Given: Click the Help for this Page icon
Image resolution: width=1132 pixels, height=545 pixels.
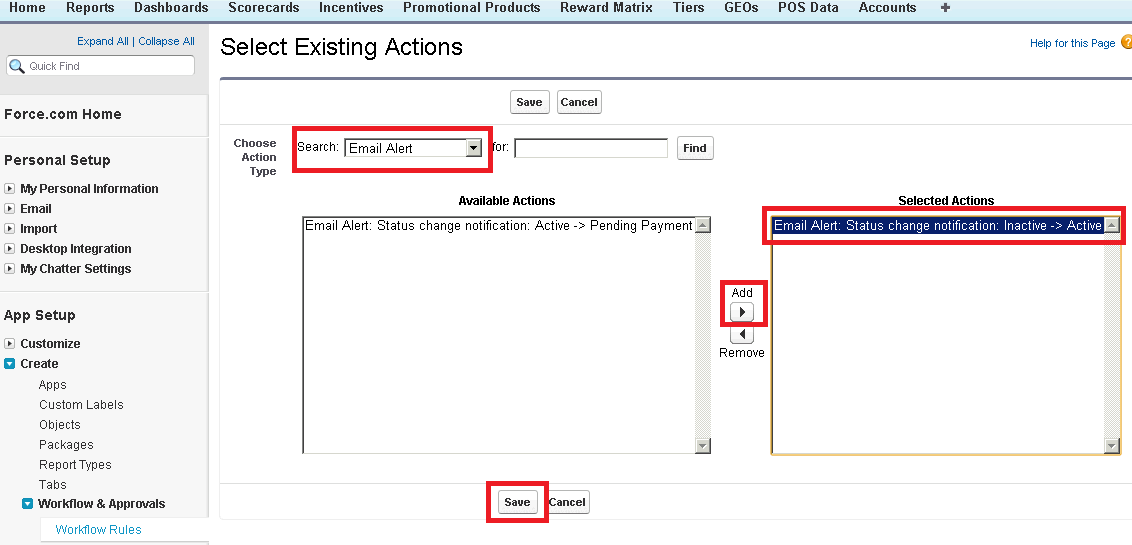Looking at the screenshot, I should click(1126, 42).
